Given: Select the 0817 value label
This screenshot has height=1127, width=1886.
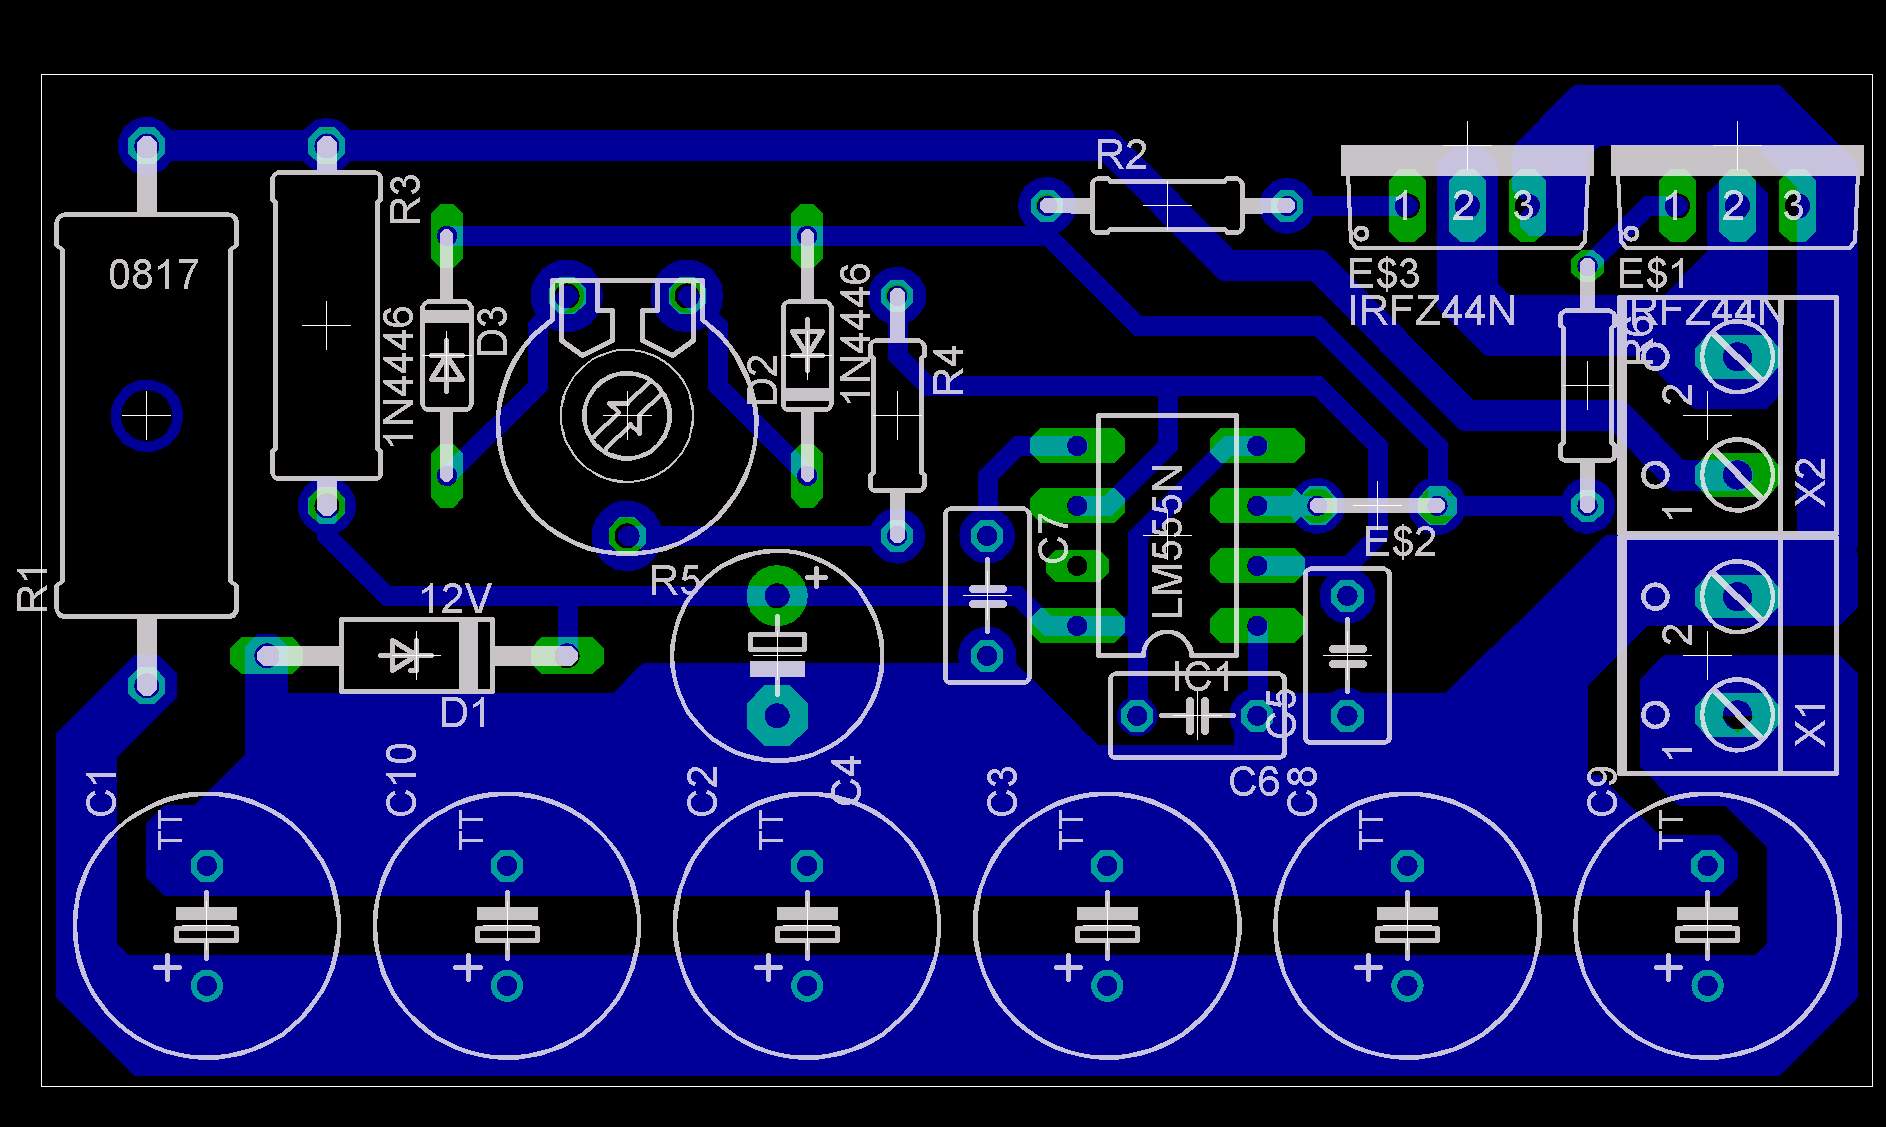Looking at the screenshot, I should tap(154, 274).
